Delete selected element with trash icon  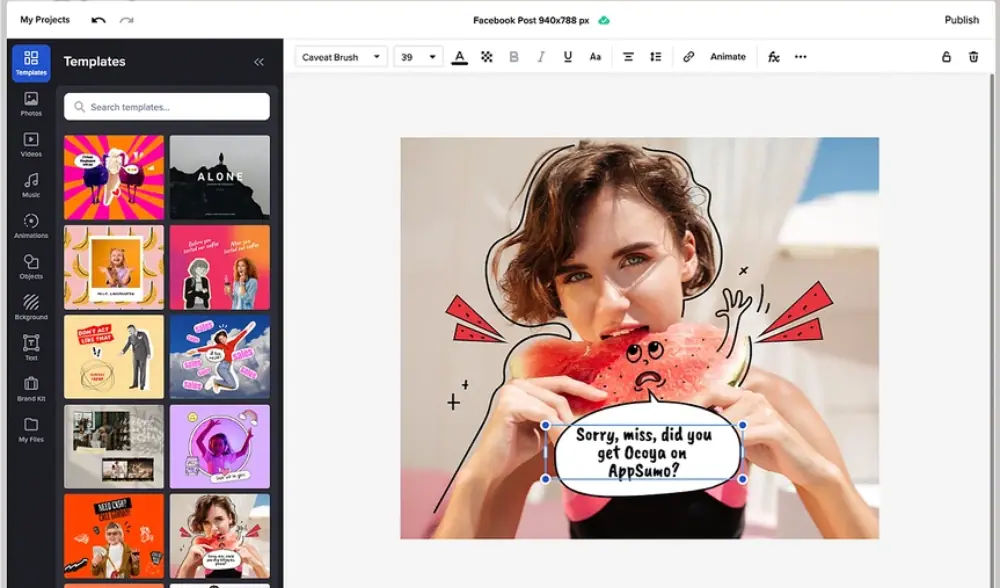(x=973, y=57)
